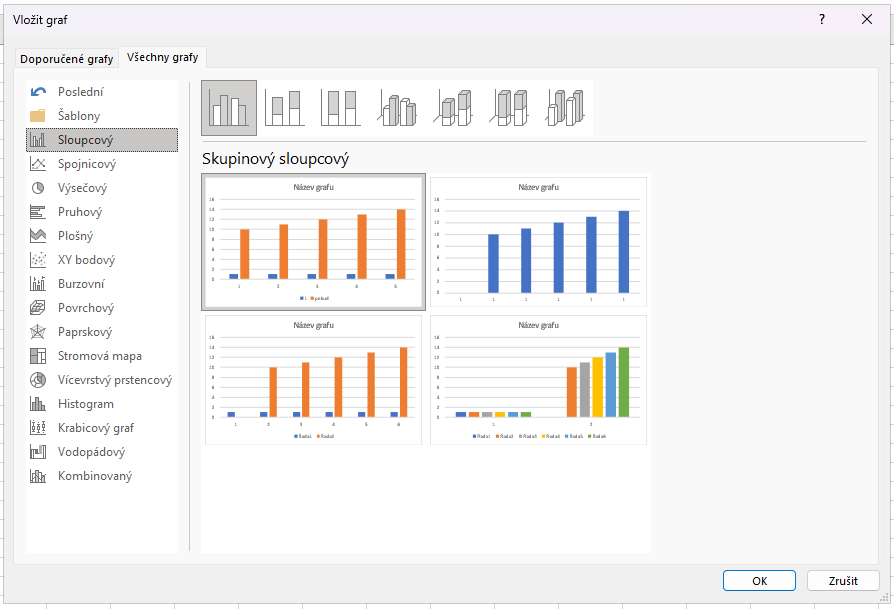Open the help question mark icon
This screenshot has width=894, height=609.
point(822,19)
